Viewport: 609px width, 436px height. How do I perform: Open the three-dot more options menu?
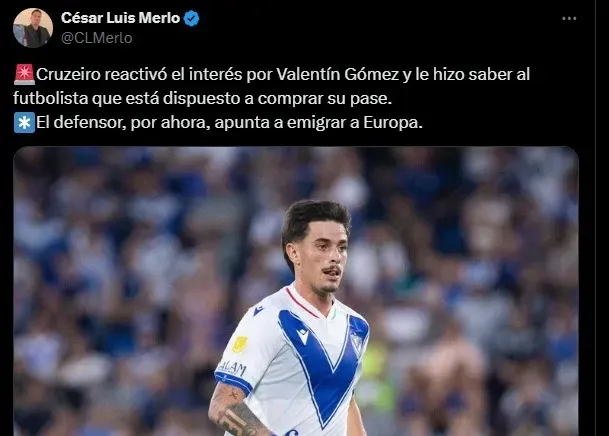pos(569,18)
